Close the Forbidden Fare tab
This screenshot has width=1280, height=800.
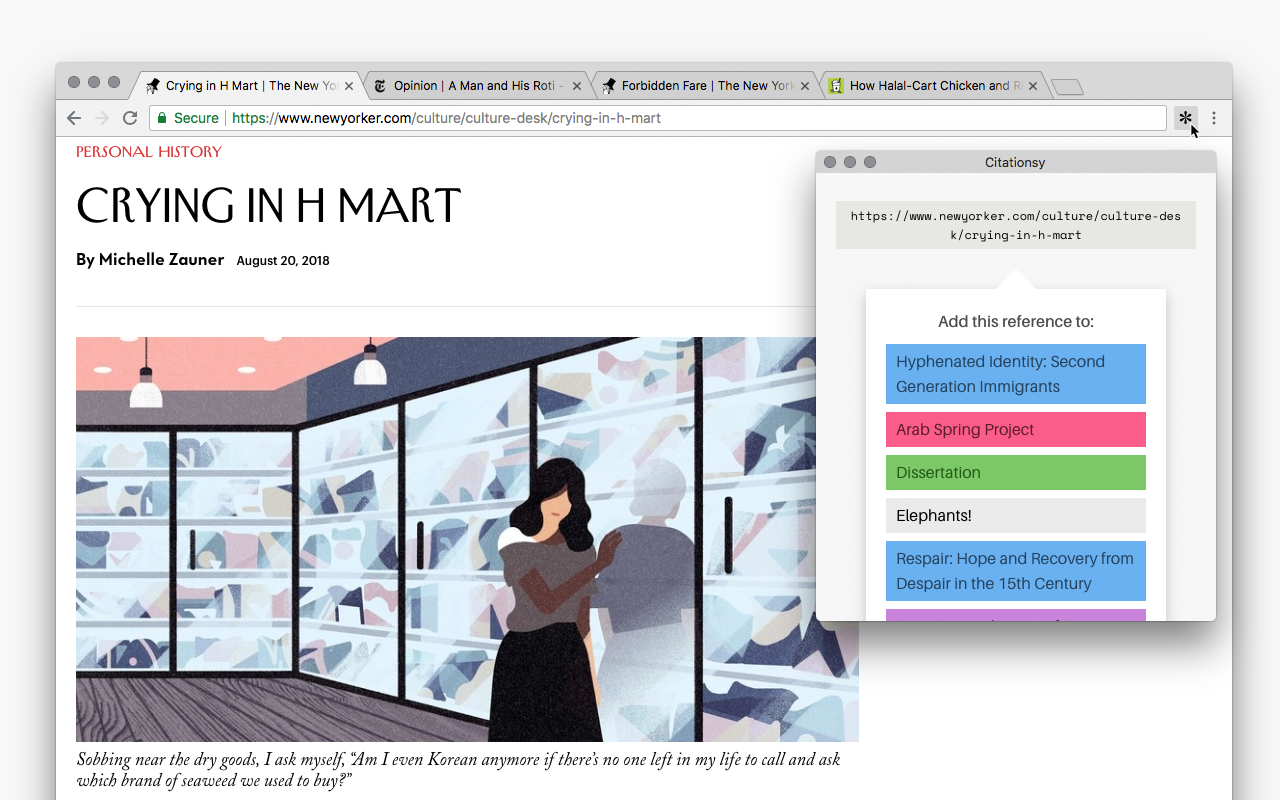click(x=805, y=86)
